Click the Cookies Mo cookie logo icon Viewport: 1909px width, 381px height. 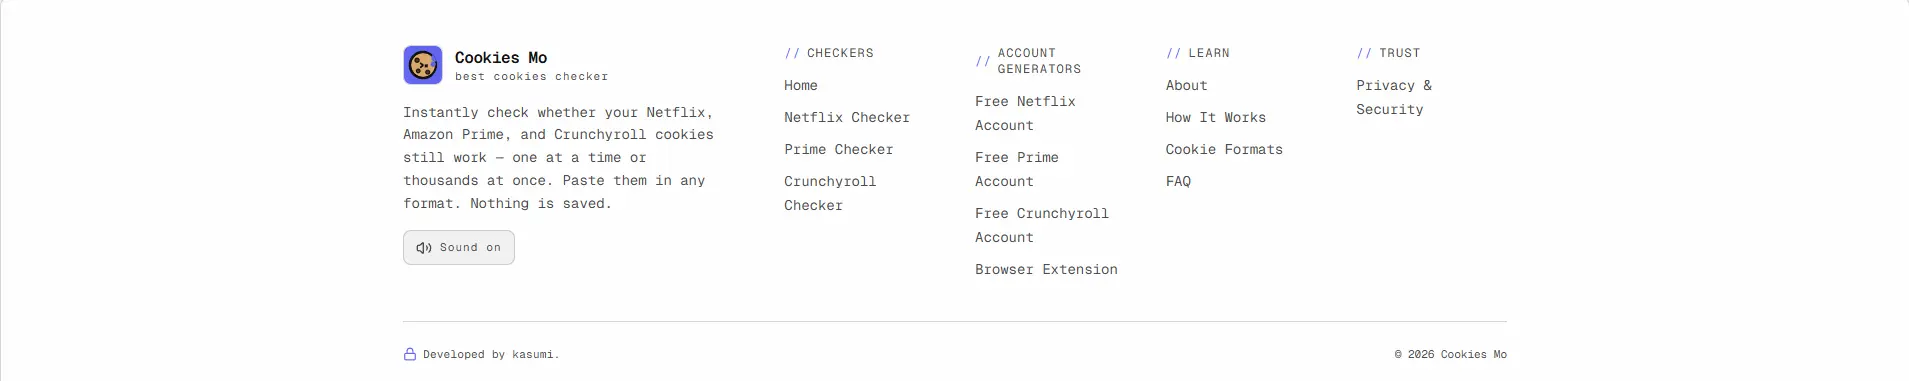coord(423,65)
